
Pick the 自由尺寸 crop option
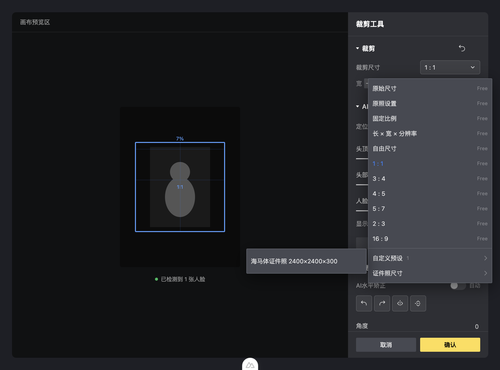(430, 148)
